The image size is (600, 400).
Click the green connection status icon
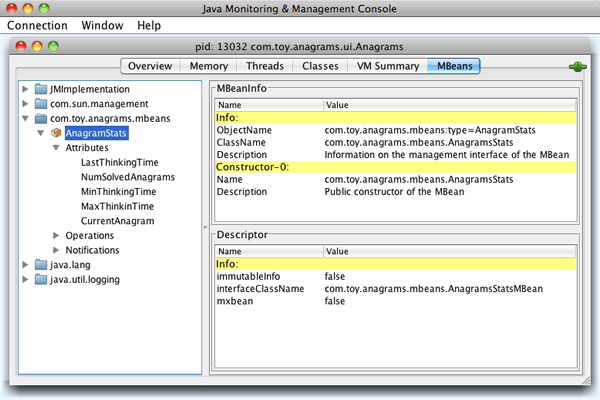[576, 67]
